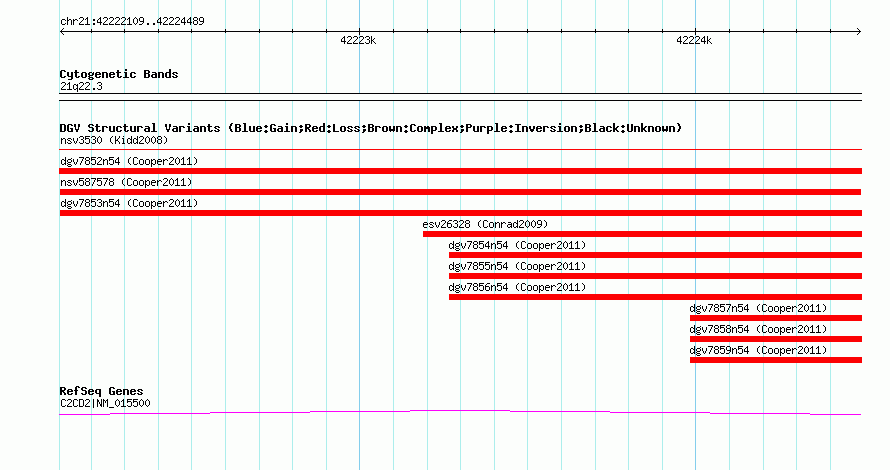The width and height of the screenshot is (890, 470).
Task: Select the dgv7854n54 red variant bar
Action: [656, 255]
